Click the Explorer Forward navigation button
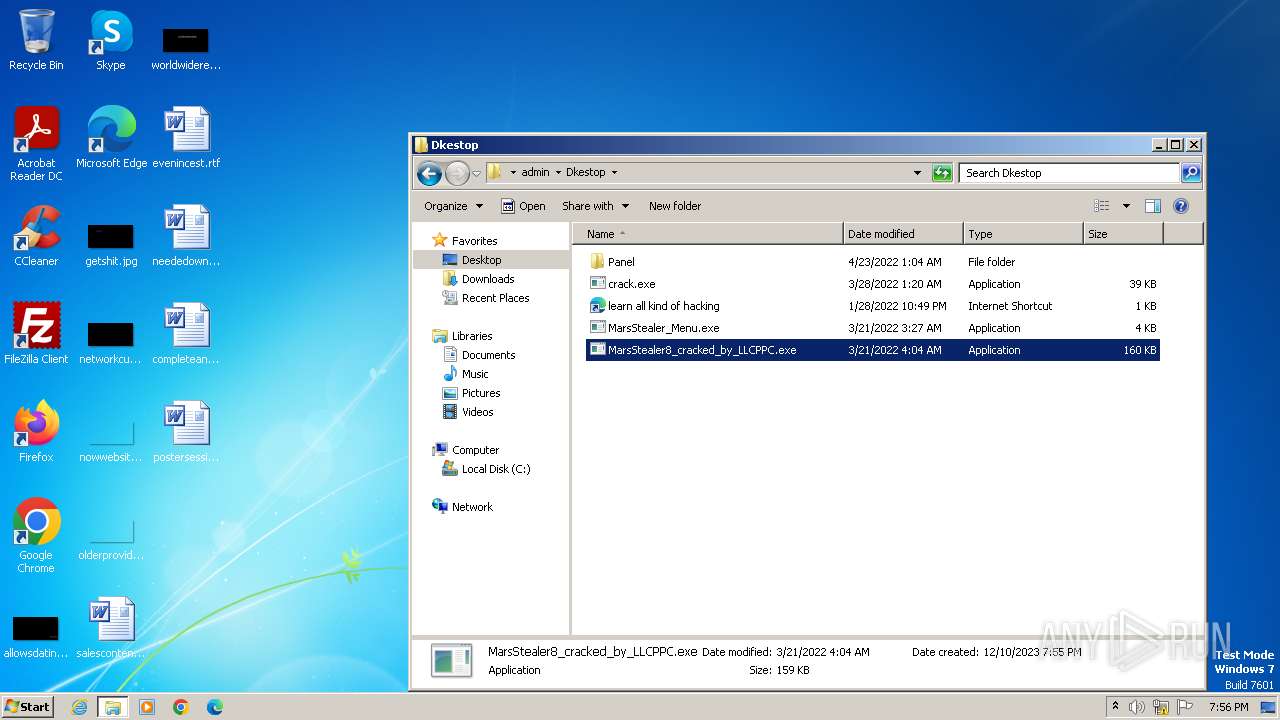Screen dimensions: 1280x720 click(x=457, y=173)
